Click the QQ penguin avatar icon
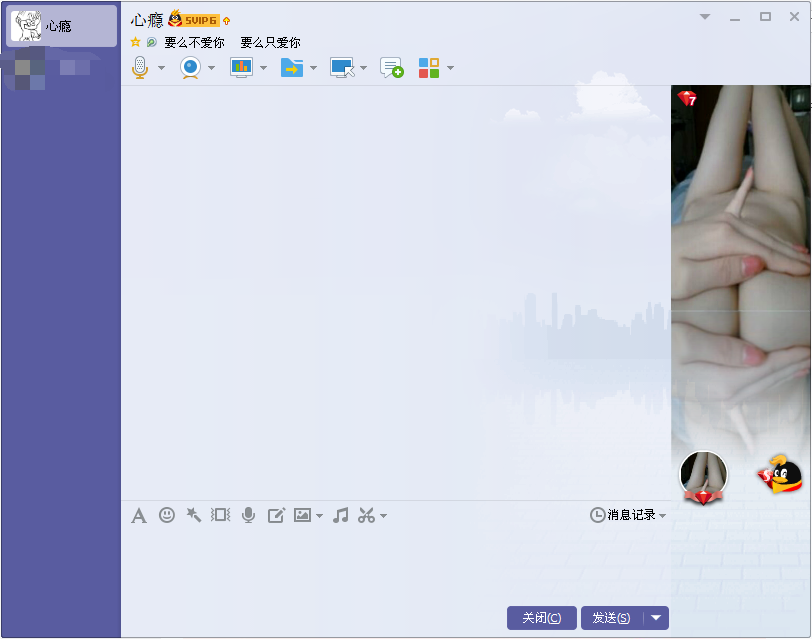The image size is (812, 639). coord(781,474)
